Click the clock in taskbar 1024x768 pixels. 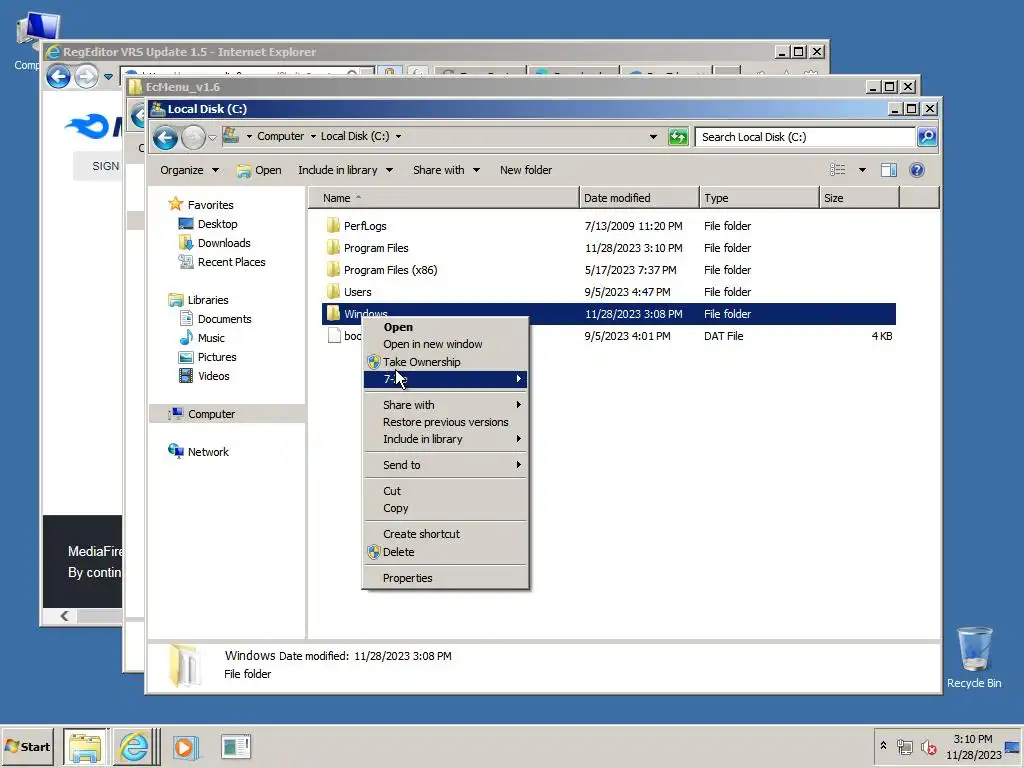(973, 746)
